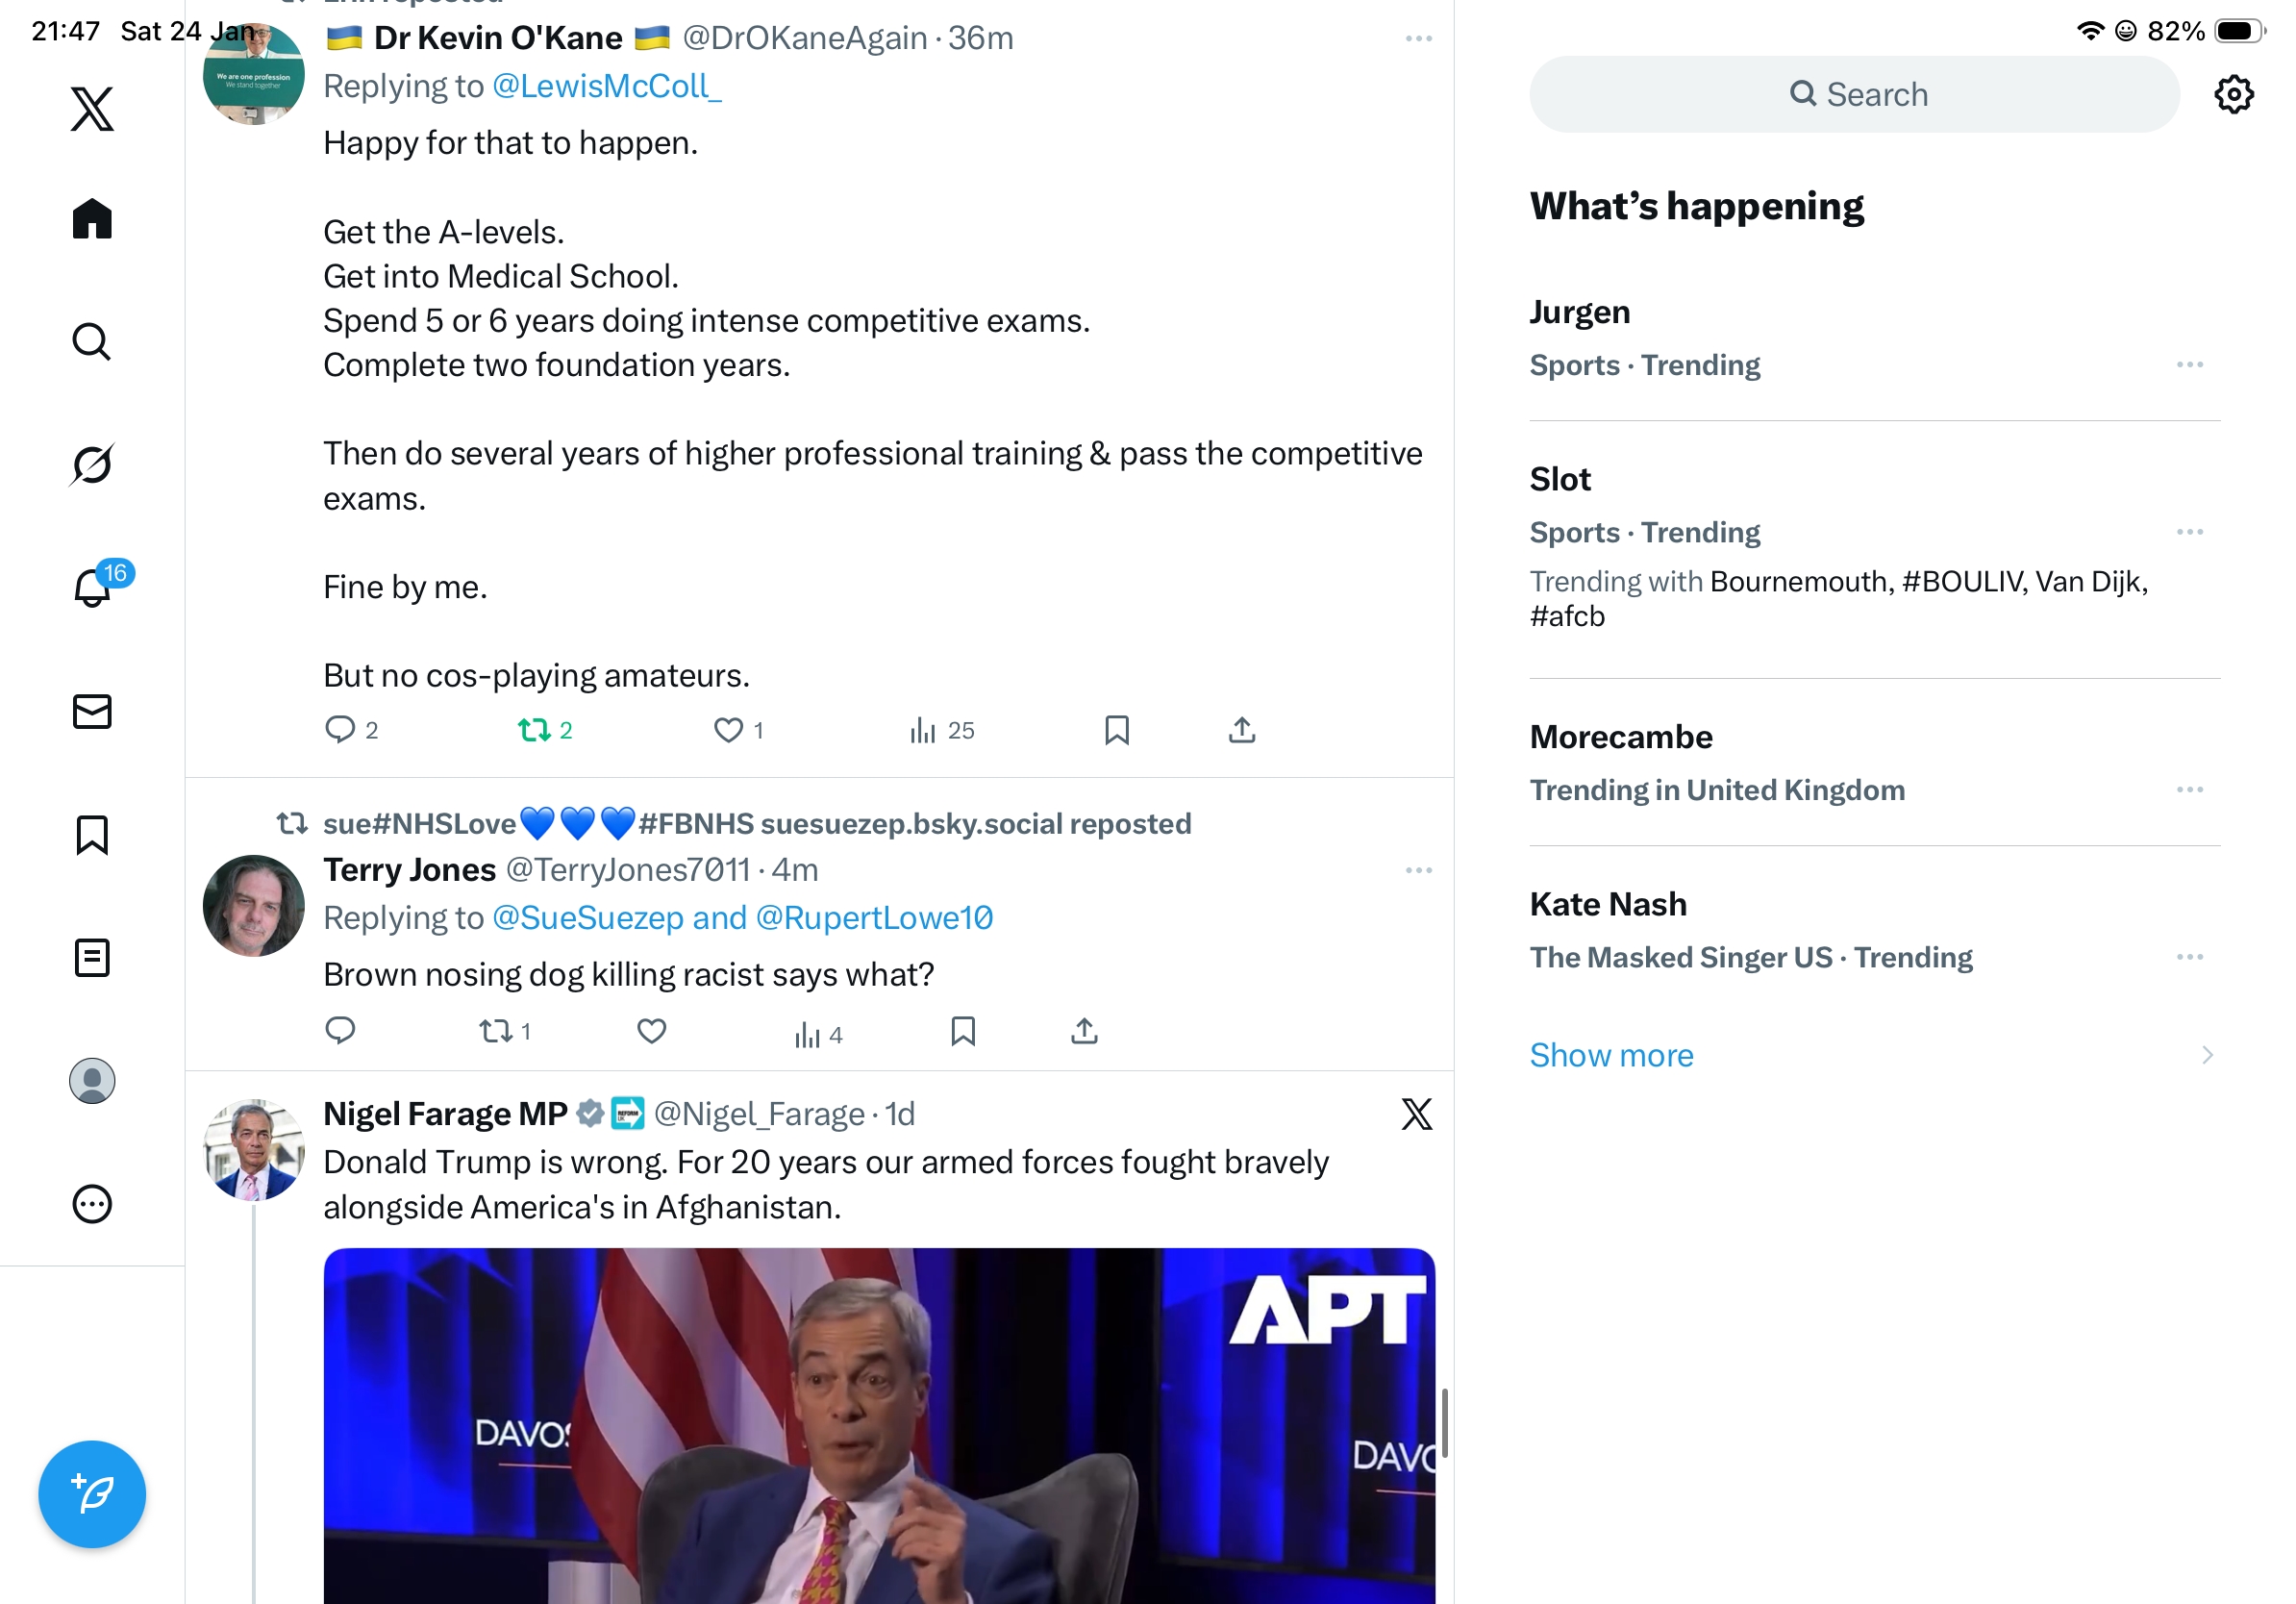The image size is (2296, 1604).
Task: View analytics on Terry Jones post
Action: [818, 1033]
